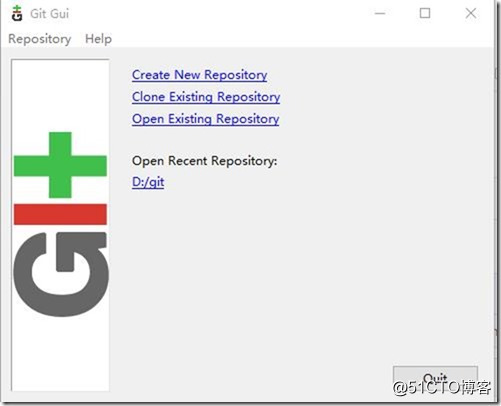Click the Quit button
The image size is (501, 406).
pos(435,378)
